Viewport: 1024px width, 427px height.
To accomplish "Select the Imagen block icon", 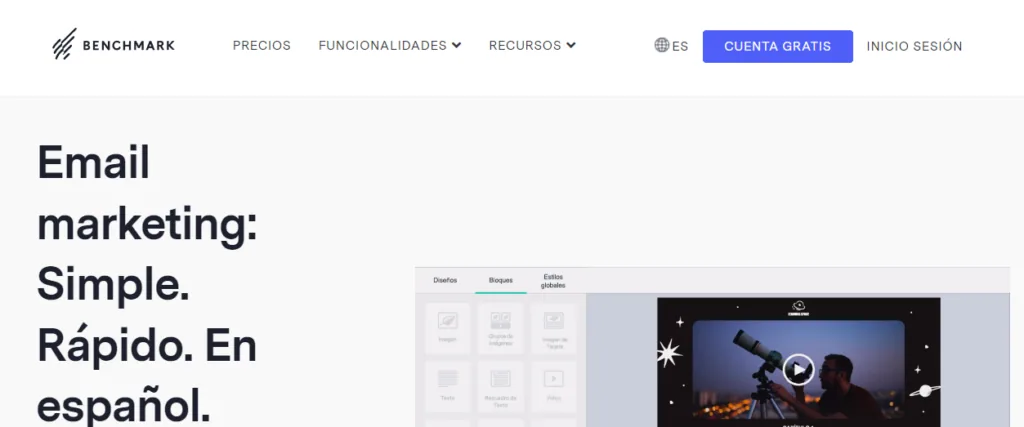I will [447, 321].
